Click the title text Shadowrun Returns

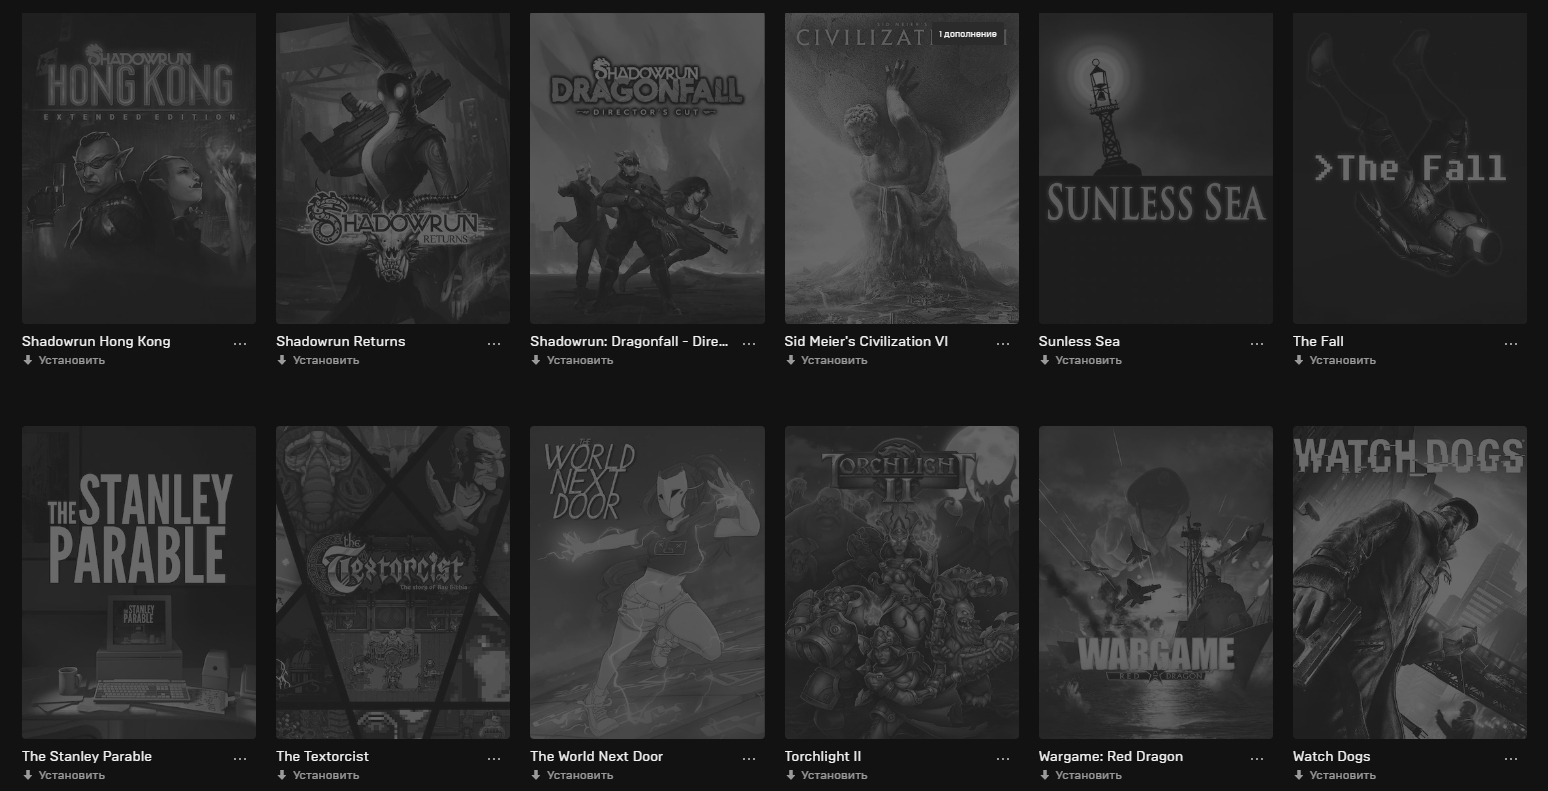(x=341, y=341)
